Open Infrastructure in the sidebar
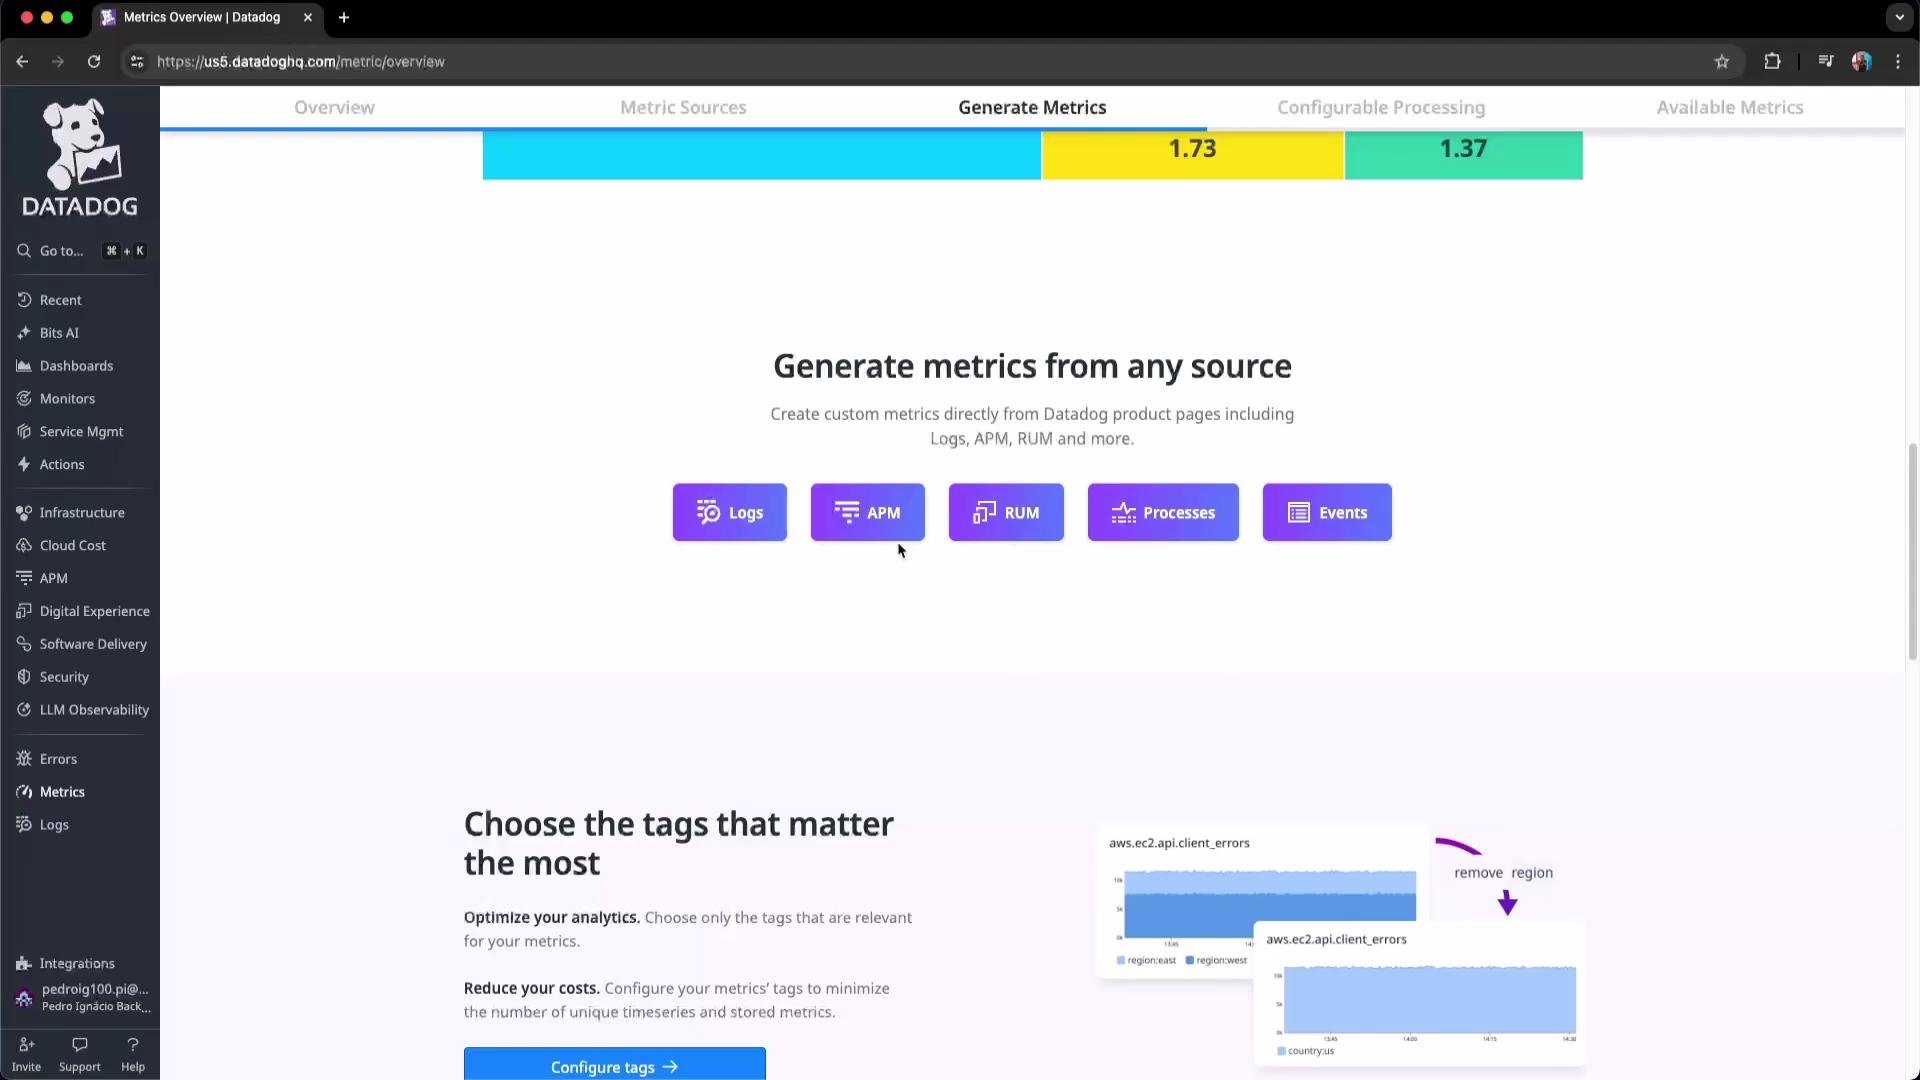The height and width of the screenshot is (1080, 1920). 82,513
